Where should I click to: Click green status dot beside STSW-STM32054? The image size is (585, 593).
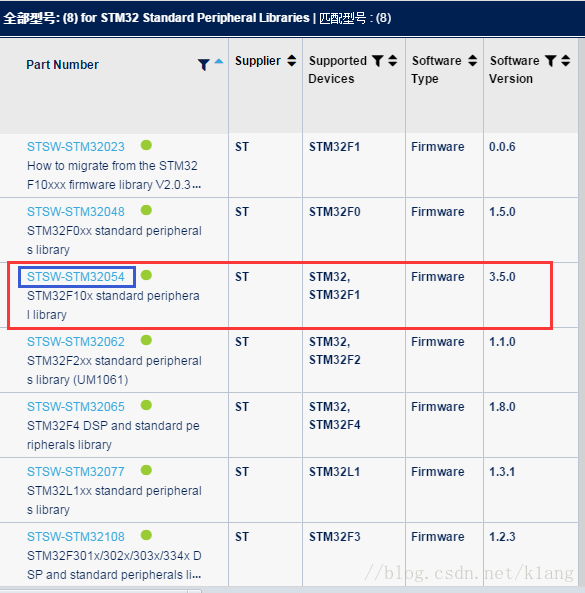click(x=146, y=275)
